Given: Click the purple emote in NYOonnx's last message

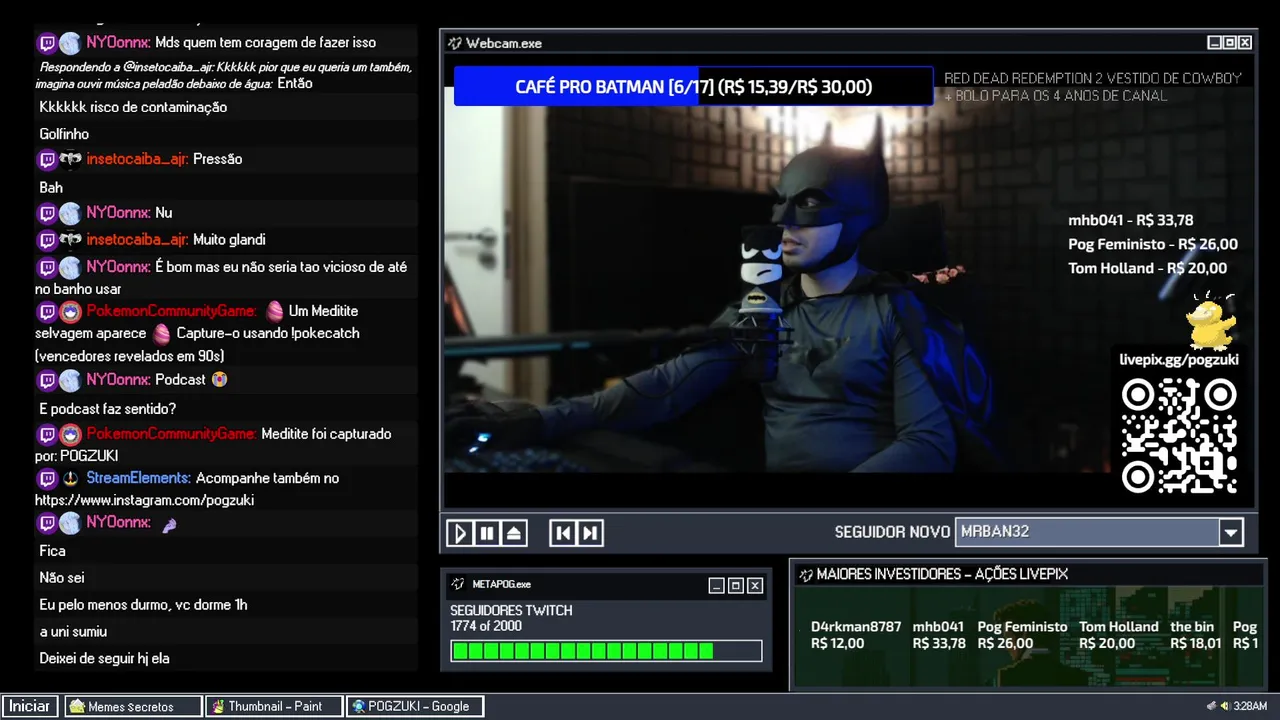Looking at the screenshot, I should [x=169, y=524].
